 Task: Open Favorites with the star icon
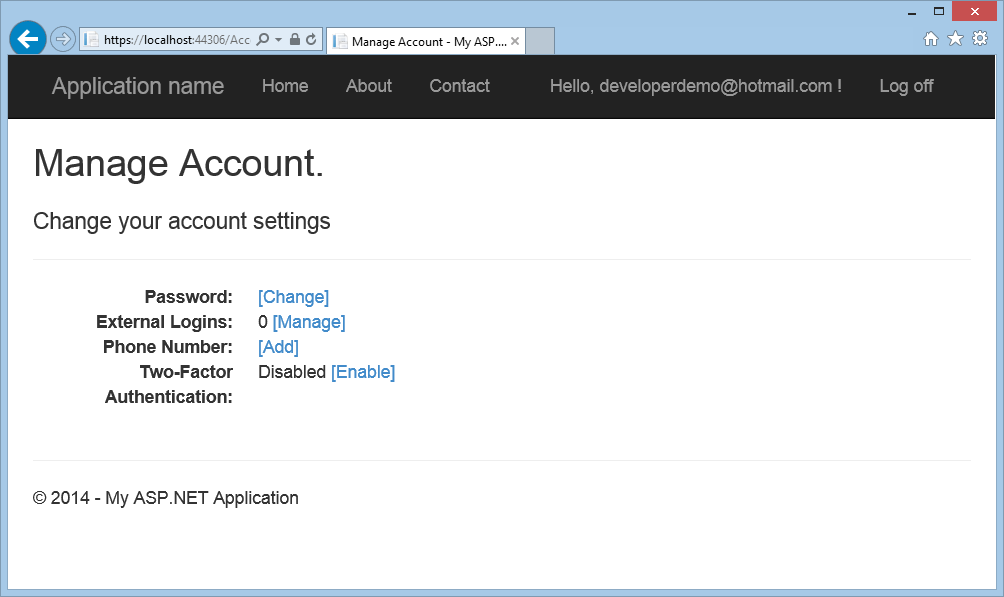click(x=955, y=39)
